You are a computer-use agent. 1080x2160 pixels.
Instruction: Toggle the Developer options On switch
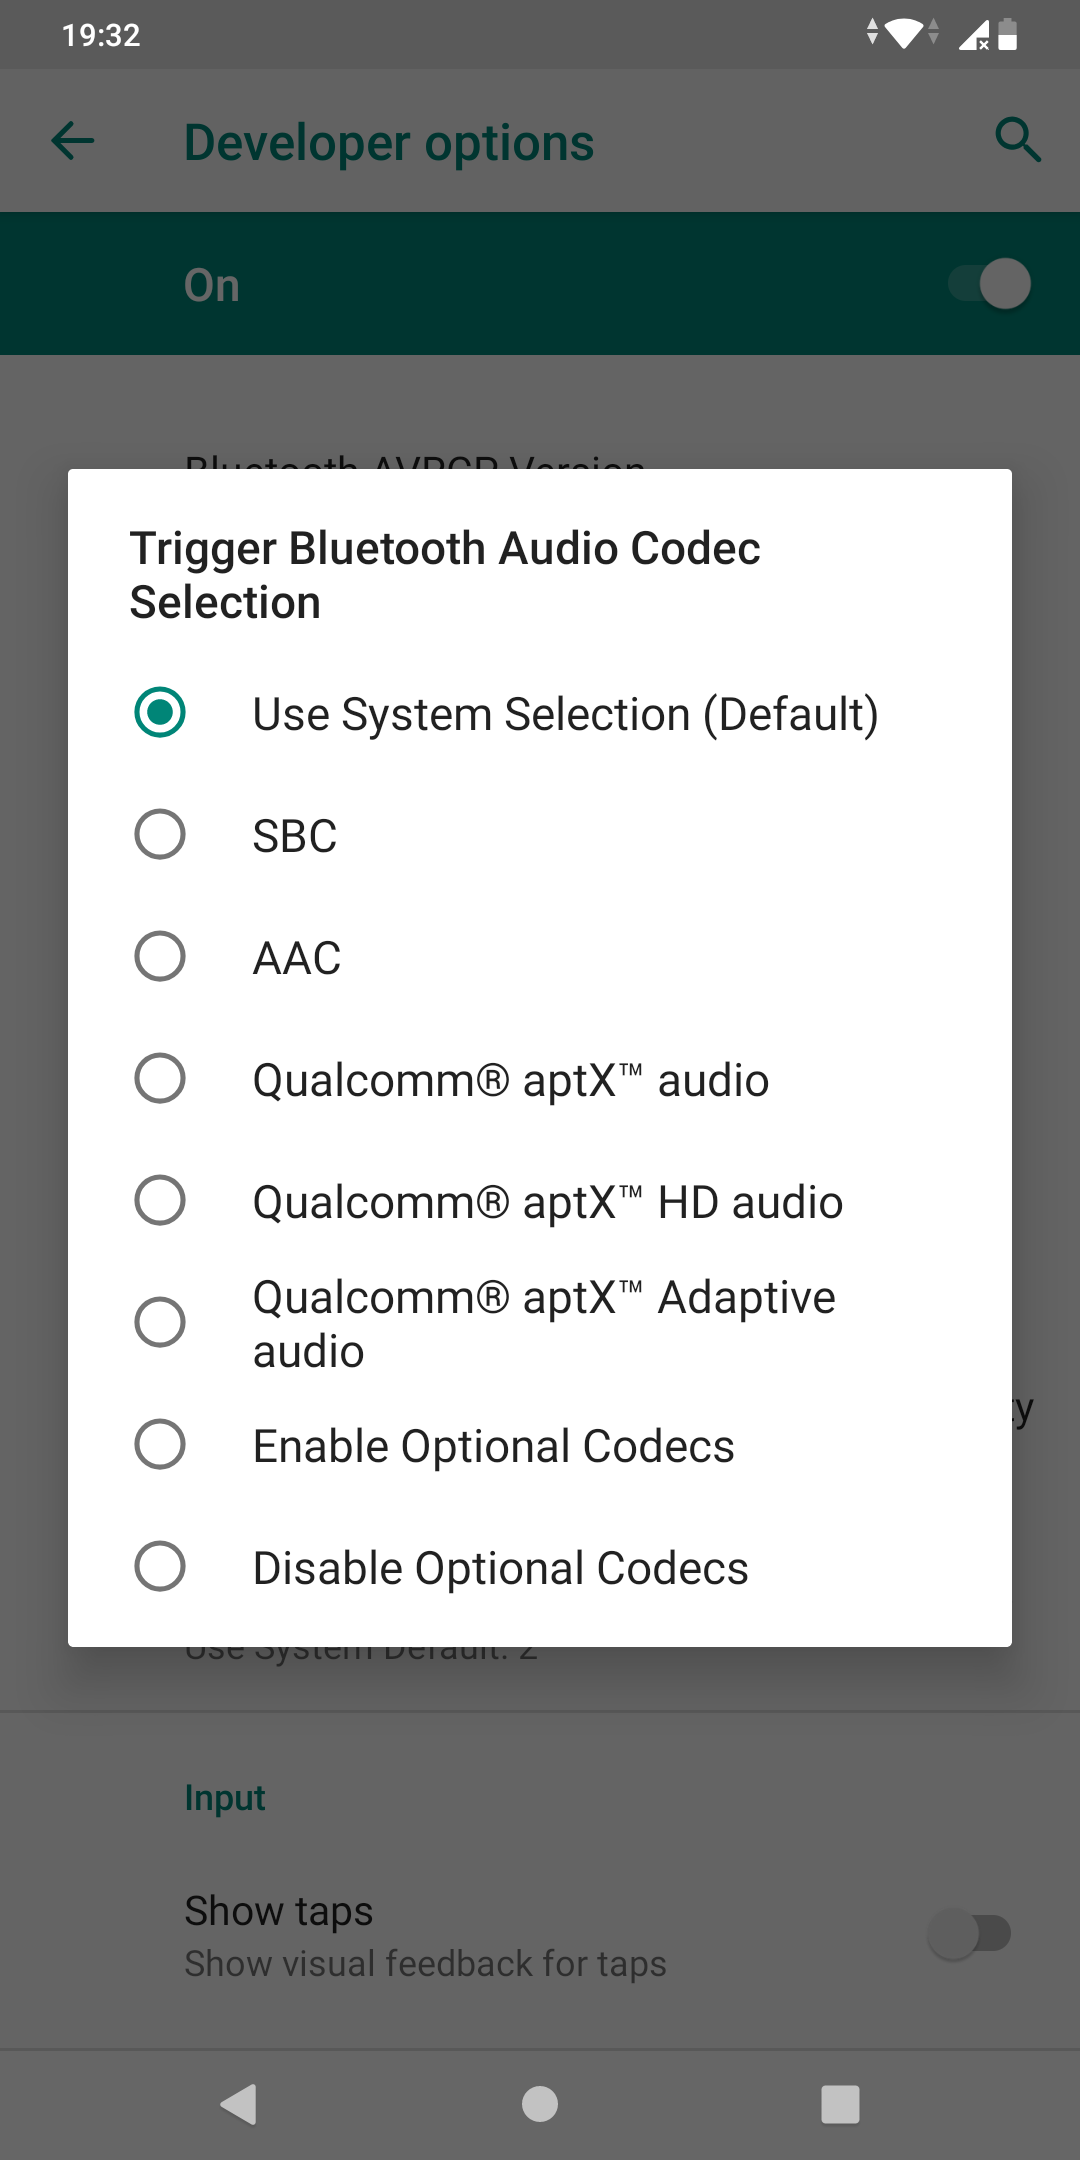[989, 284]
